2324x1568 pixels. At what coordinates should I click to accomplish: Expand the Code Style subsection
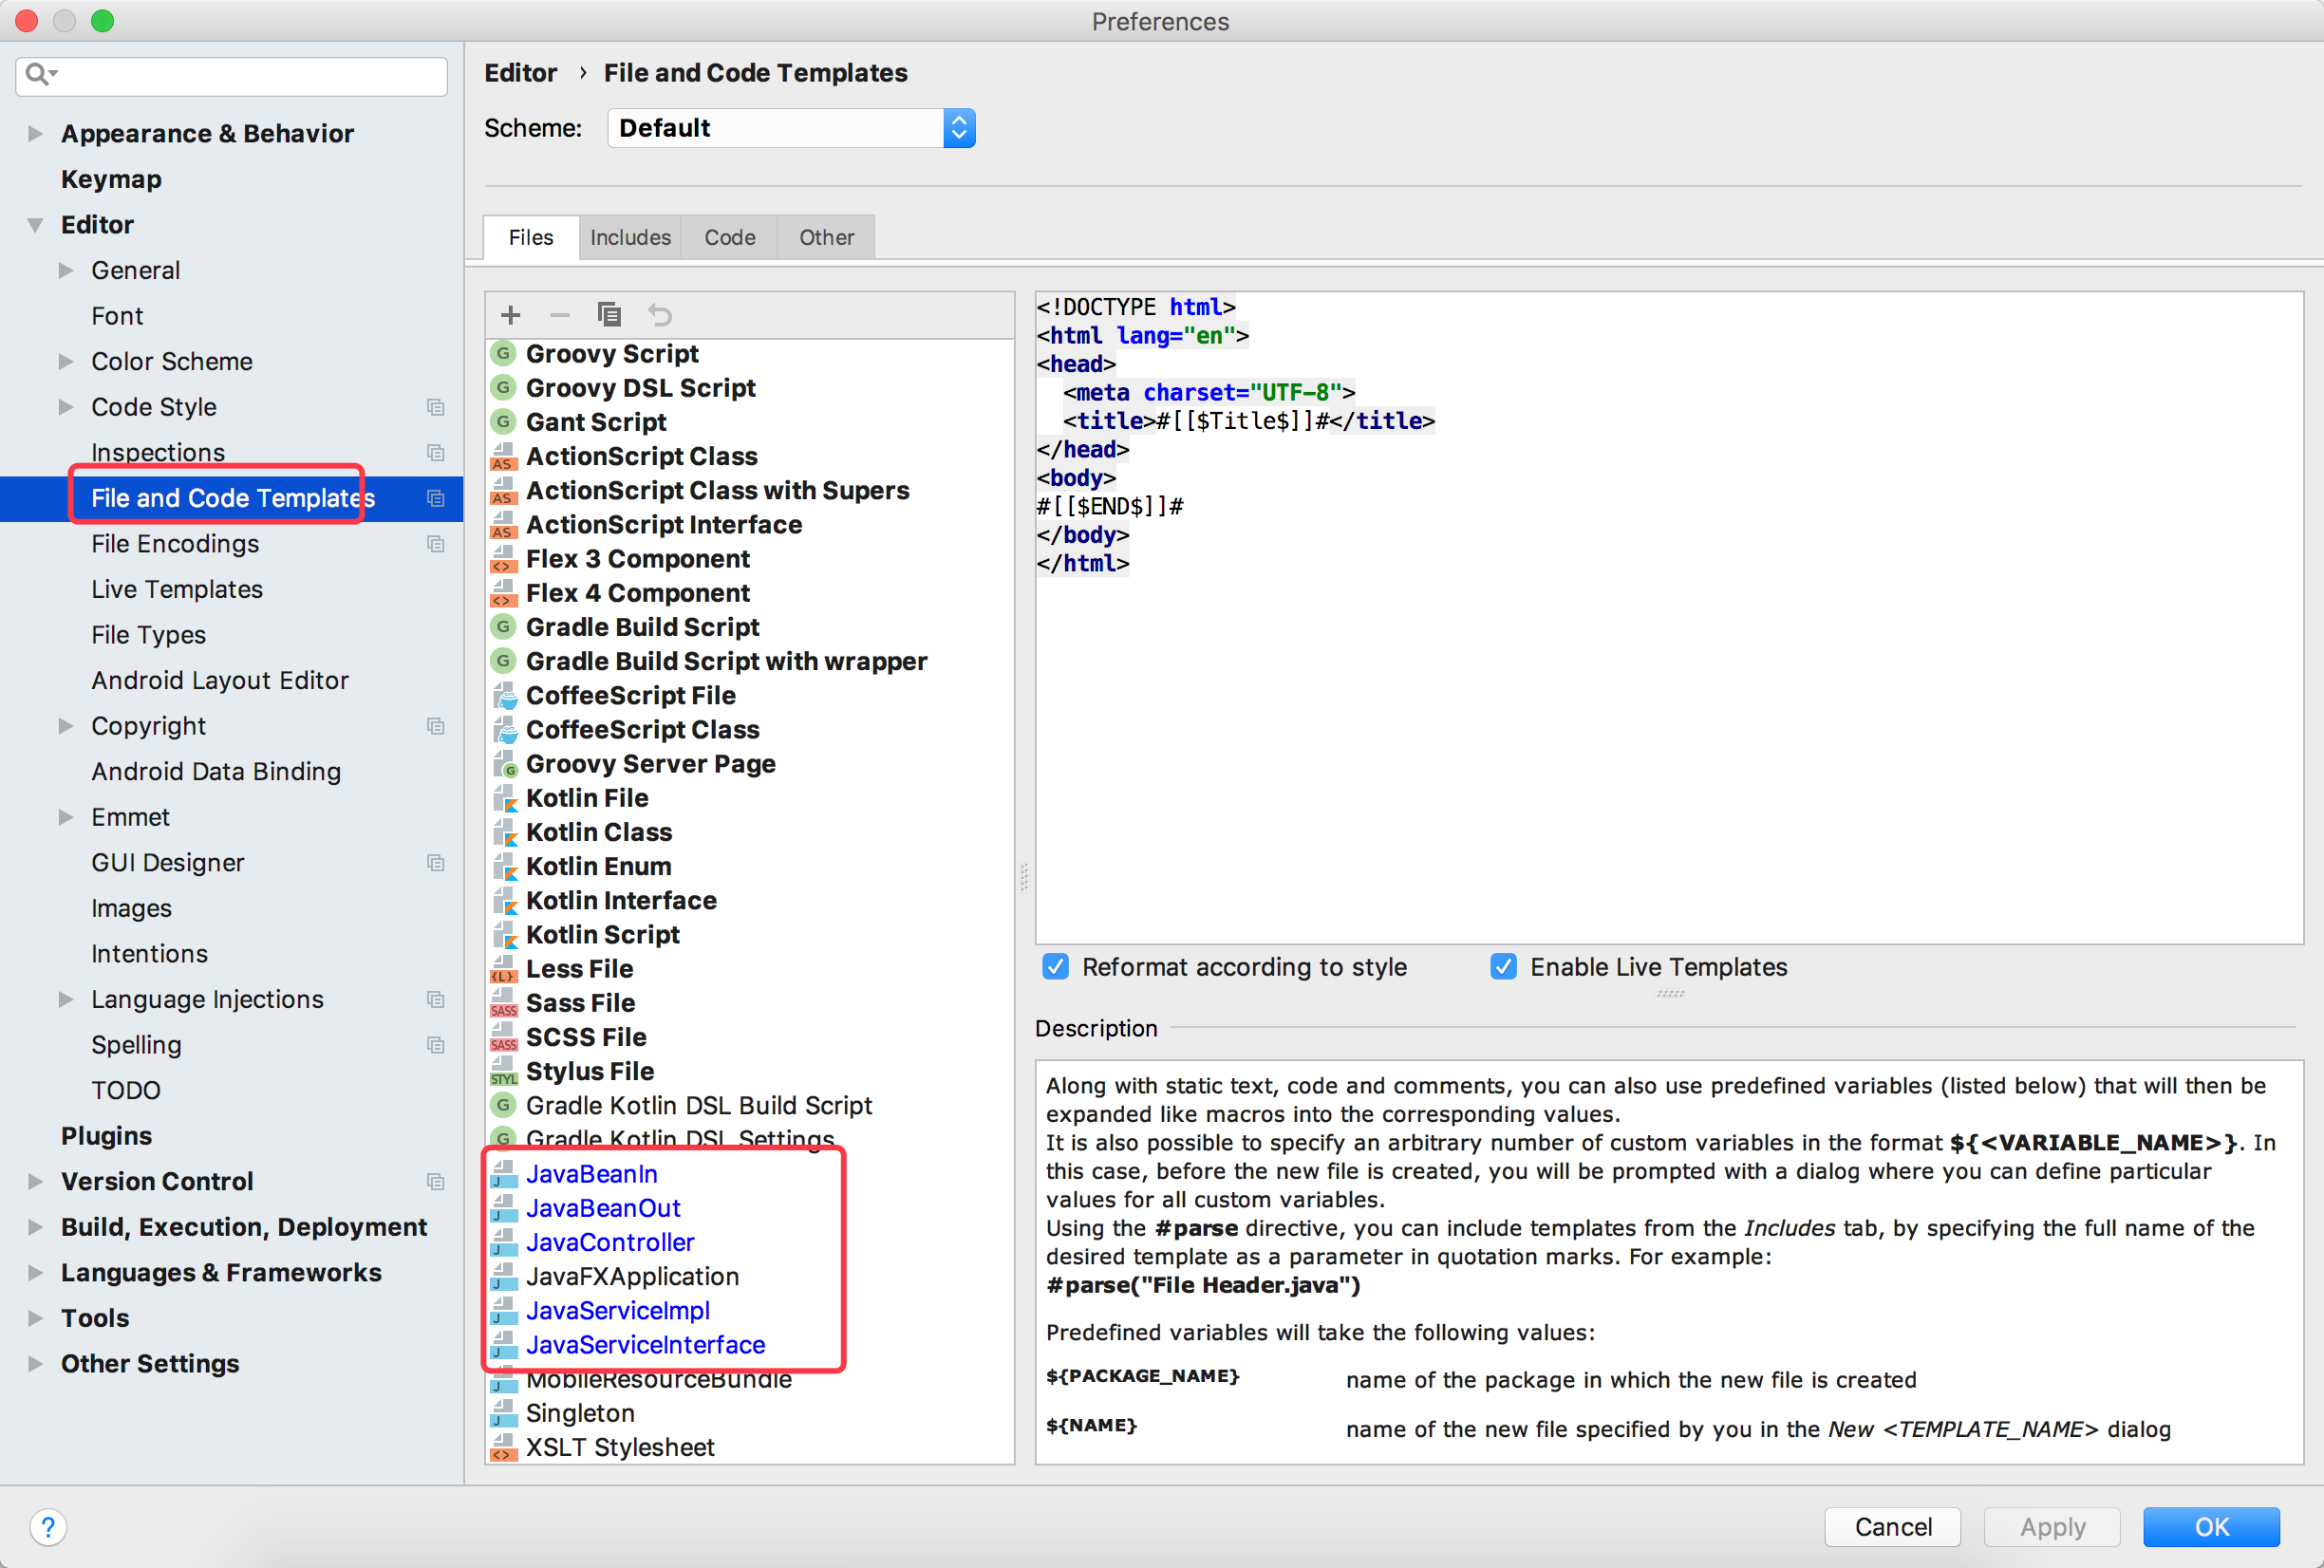66,407
